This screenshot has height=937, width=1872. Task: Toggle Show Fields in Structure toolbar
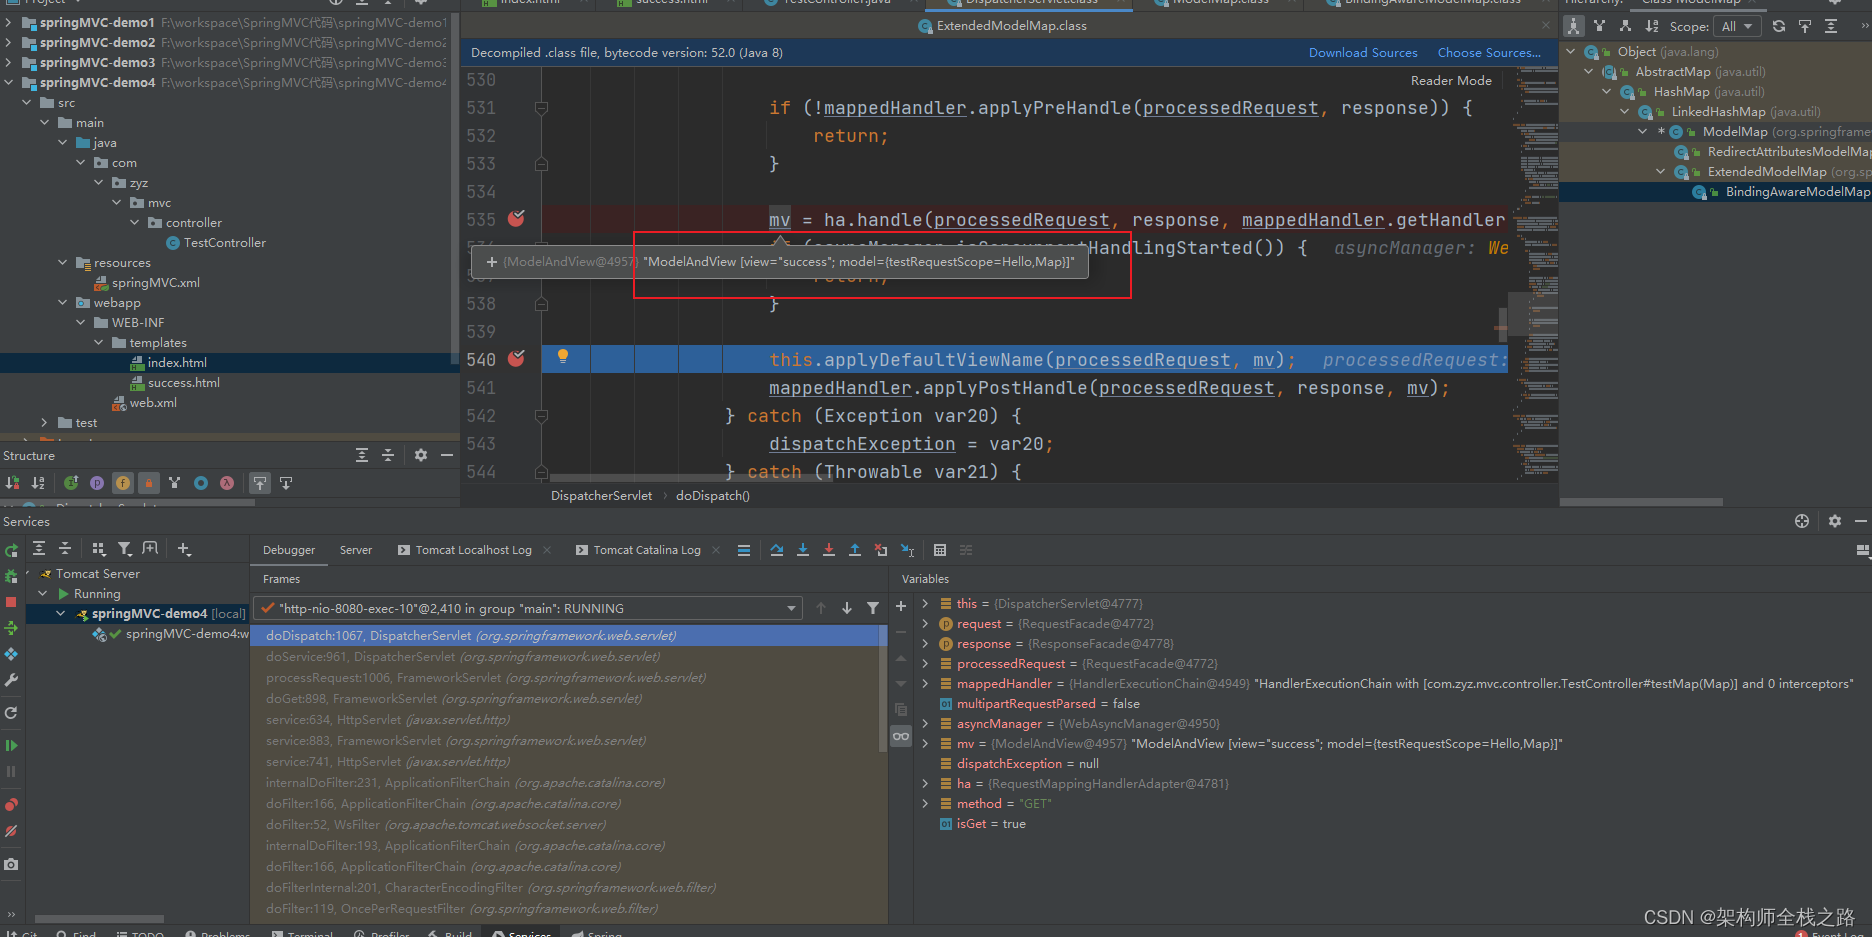[123, 483]
